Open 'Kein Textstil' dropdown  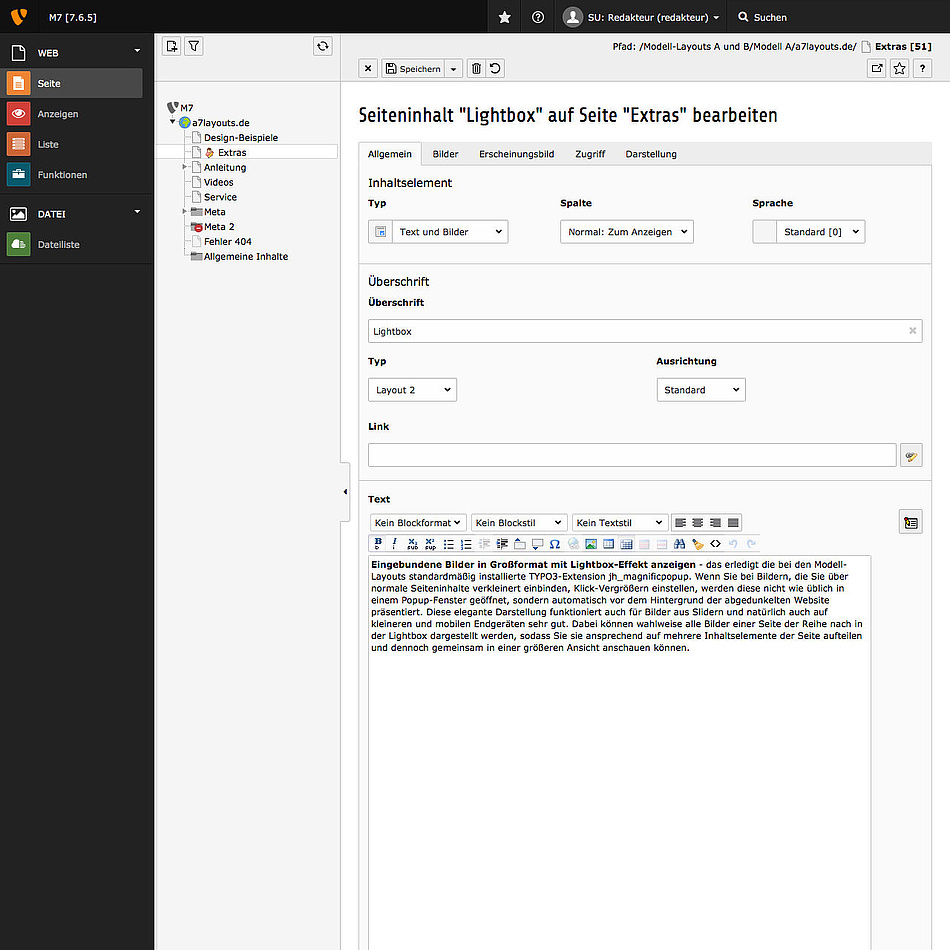(x=620, y=522)
